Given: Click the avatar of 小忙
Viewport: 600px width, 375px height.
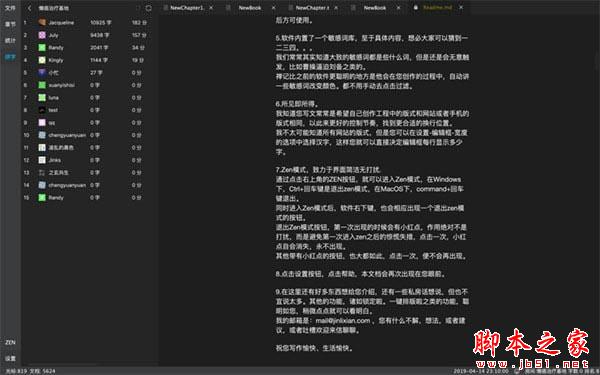Looking at the screenshot, I should coord(42,73).
